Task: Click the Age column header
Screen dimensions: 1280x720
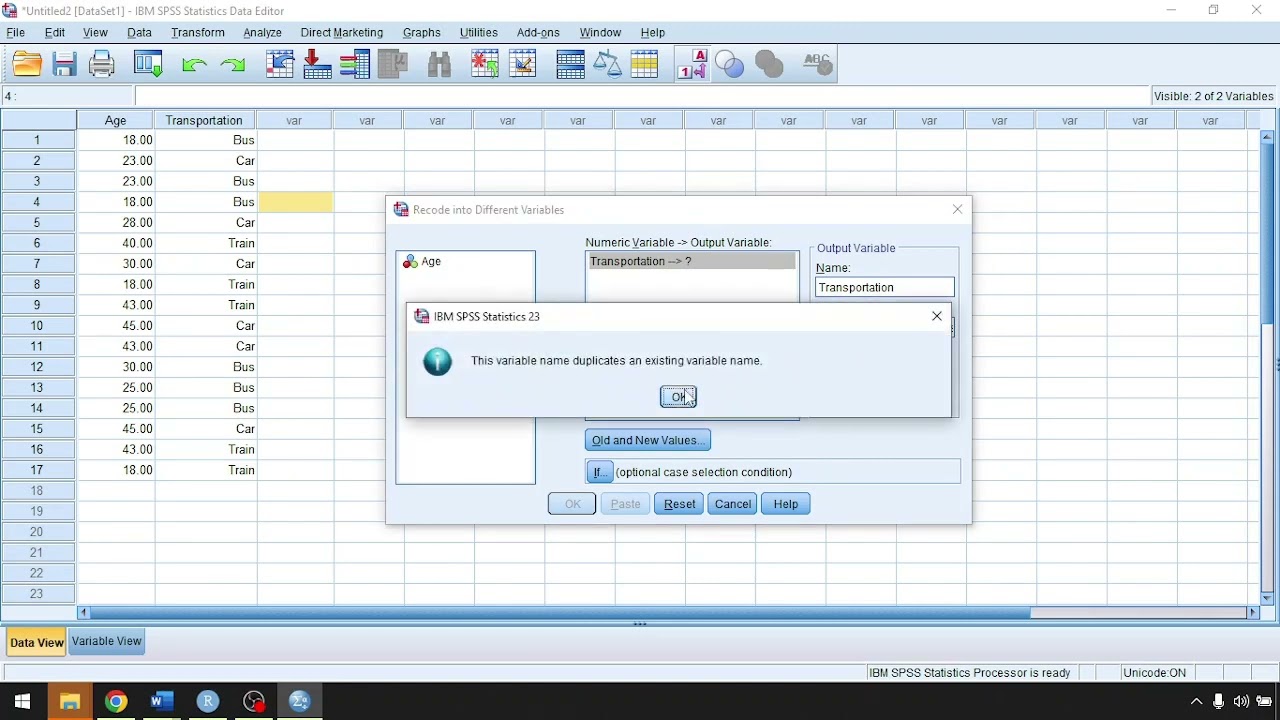Action: 116,120
